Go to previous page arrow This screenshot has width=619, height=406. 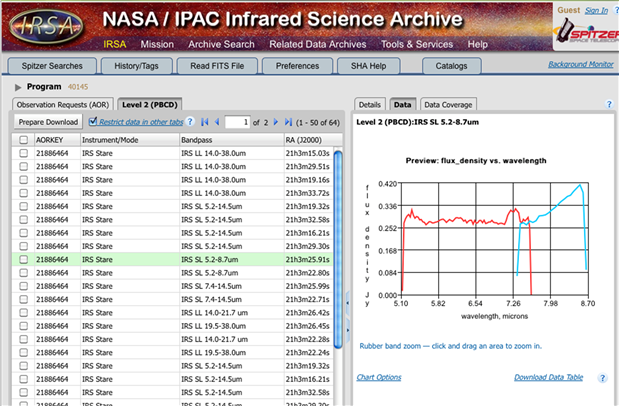[x=217, y=122]
